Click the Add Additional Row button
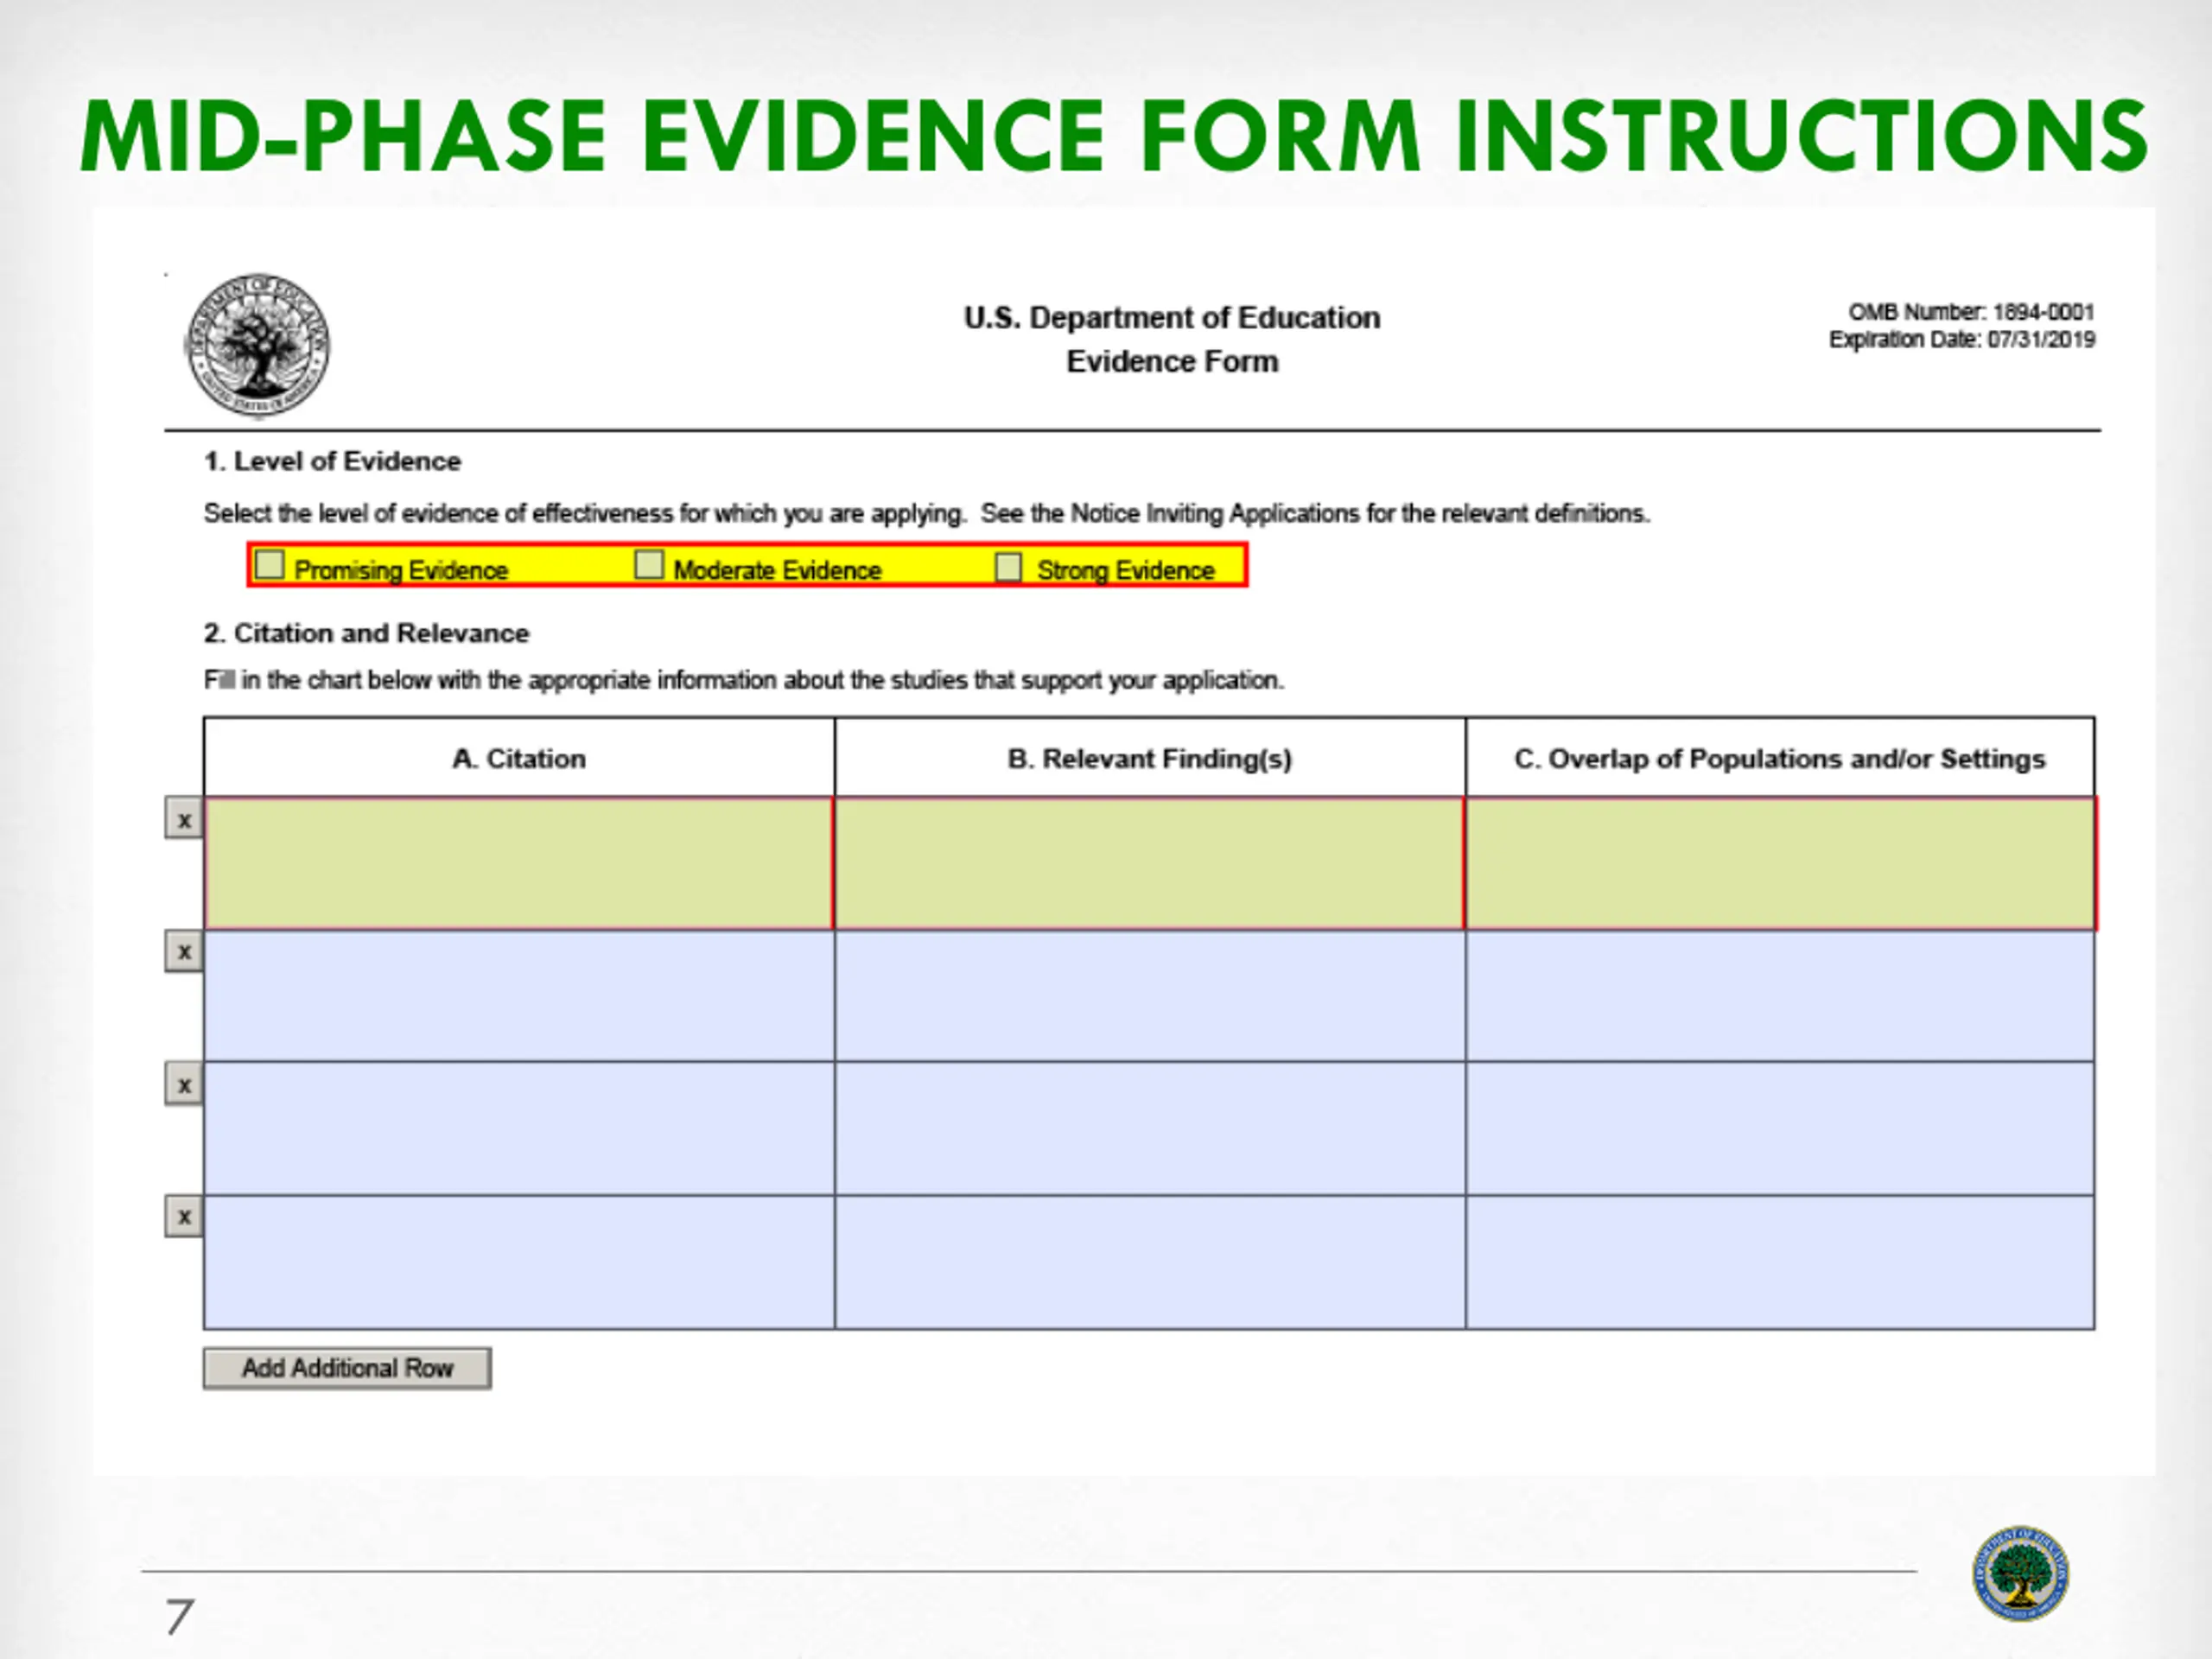Image resolution: width=2212 pixels, height=1659 pixels. point(347,1368)
